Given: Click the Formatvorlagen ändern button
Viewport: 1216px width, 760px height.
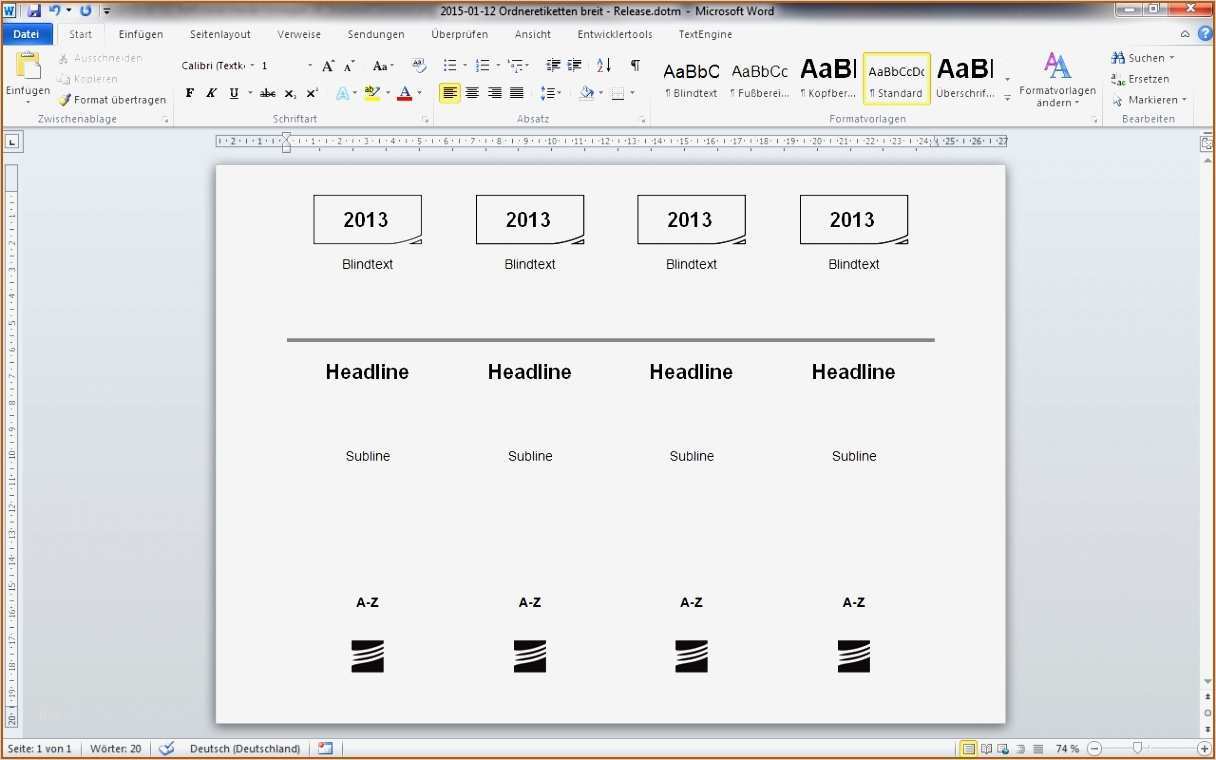Looking at the screenshot, I should tap(1057, 79).
